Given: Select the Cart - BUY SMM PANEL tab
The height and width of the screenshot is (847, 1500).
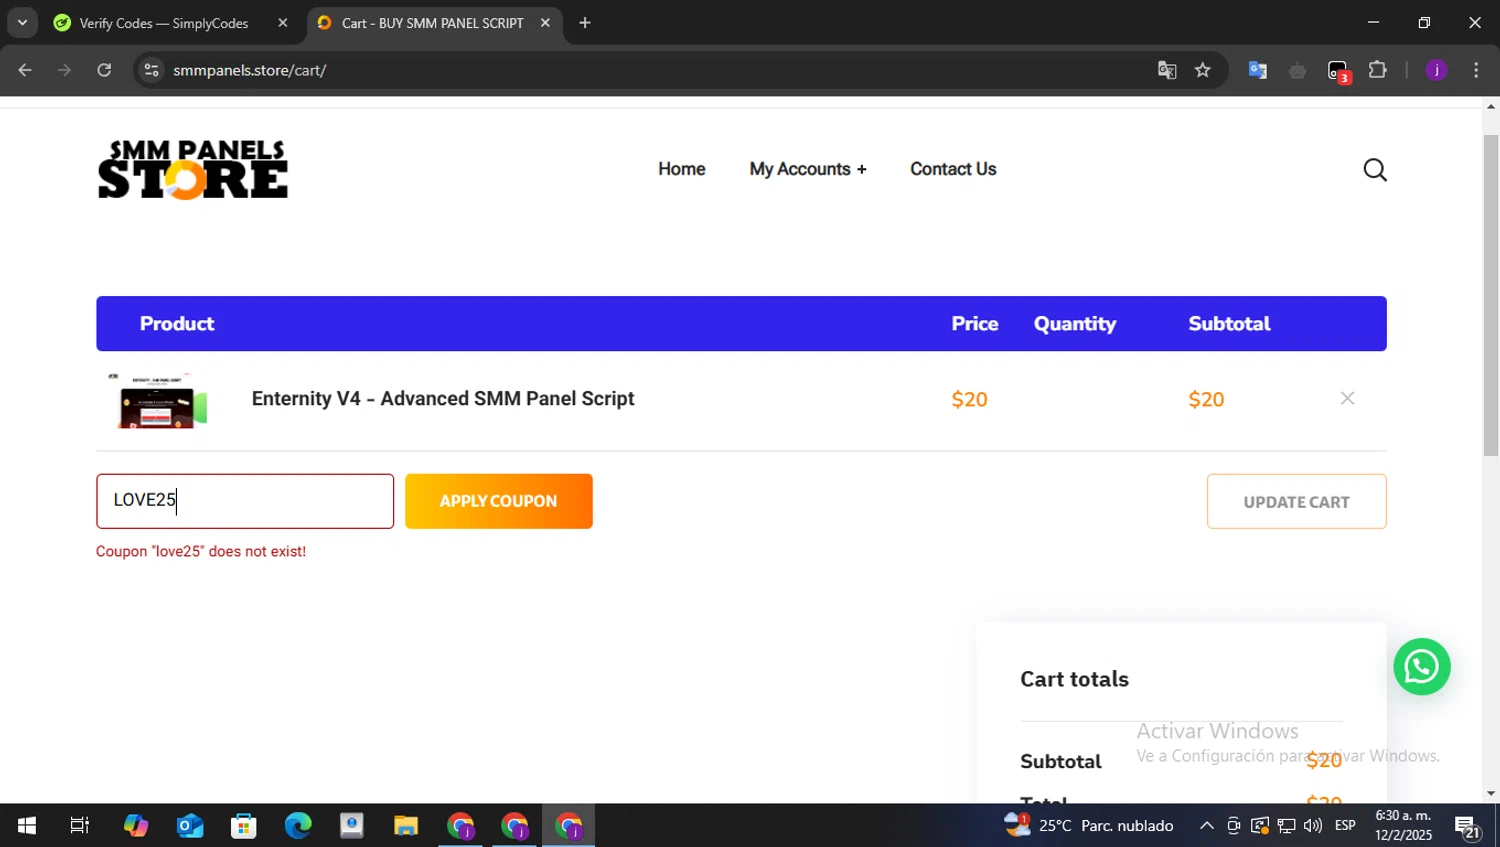Looking at the screenshot, I should [x=432, y=23].
